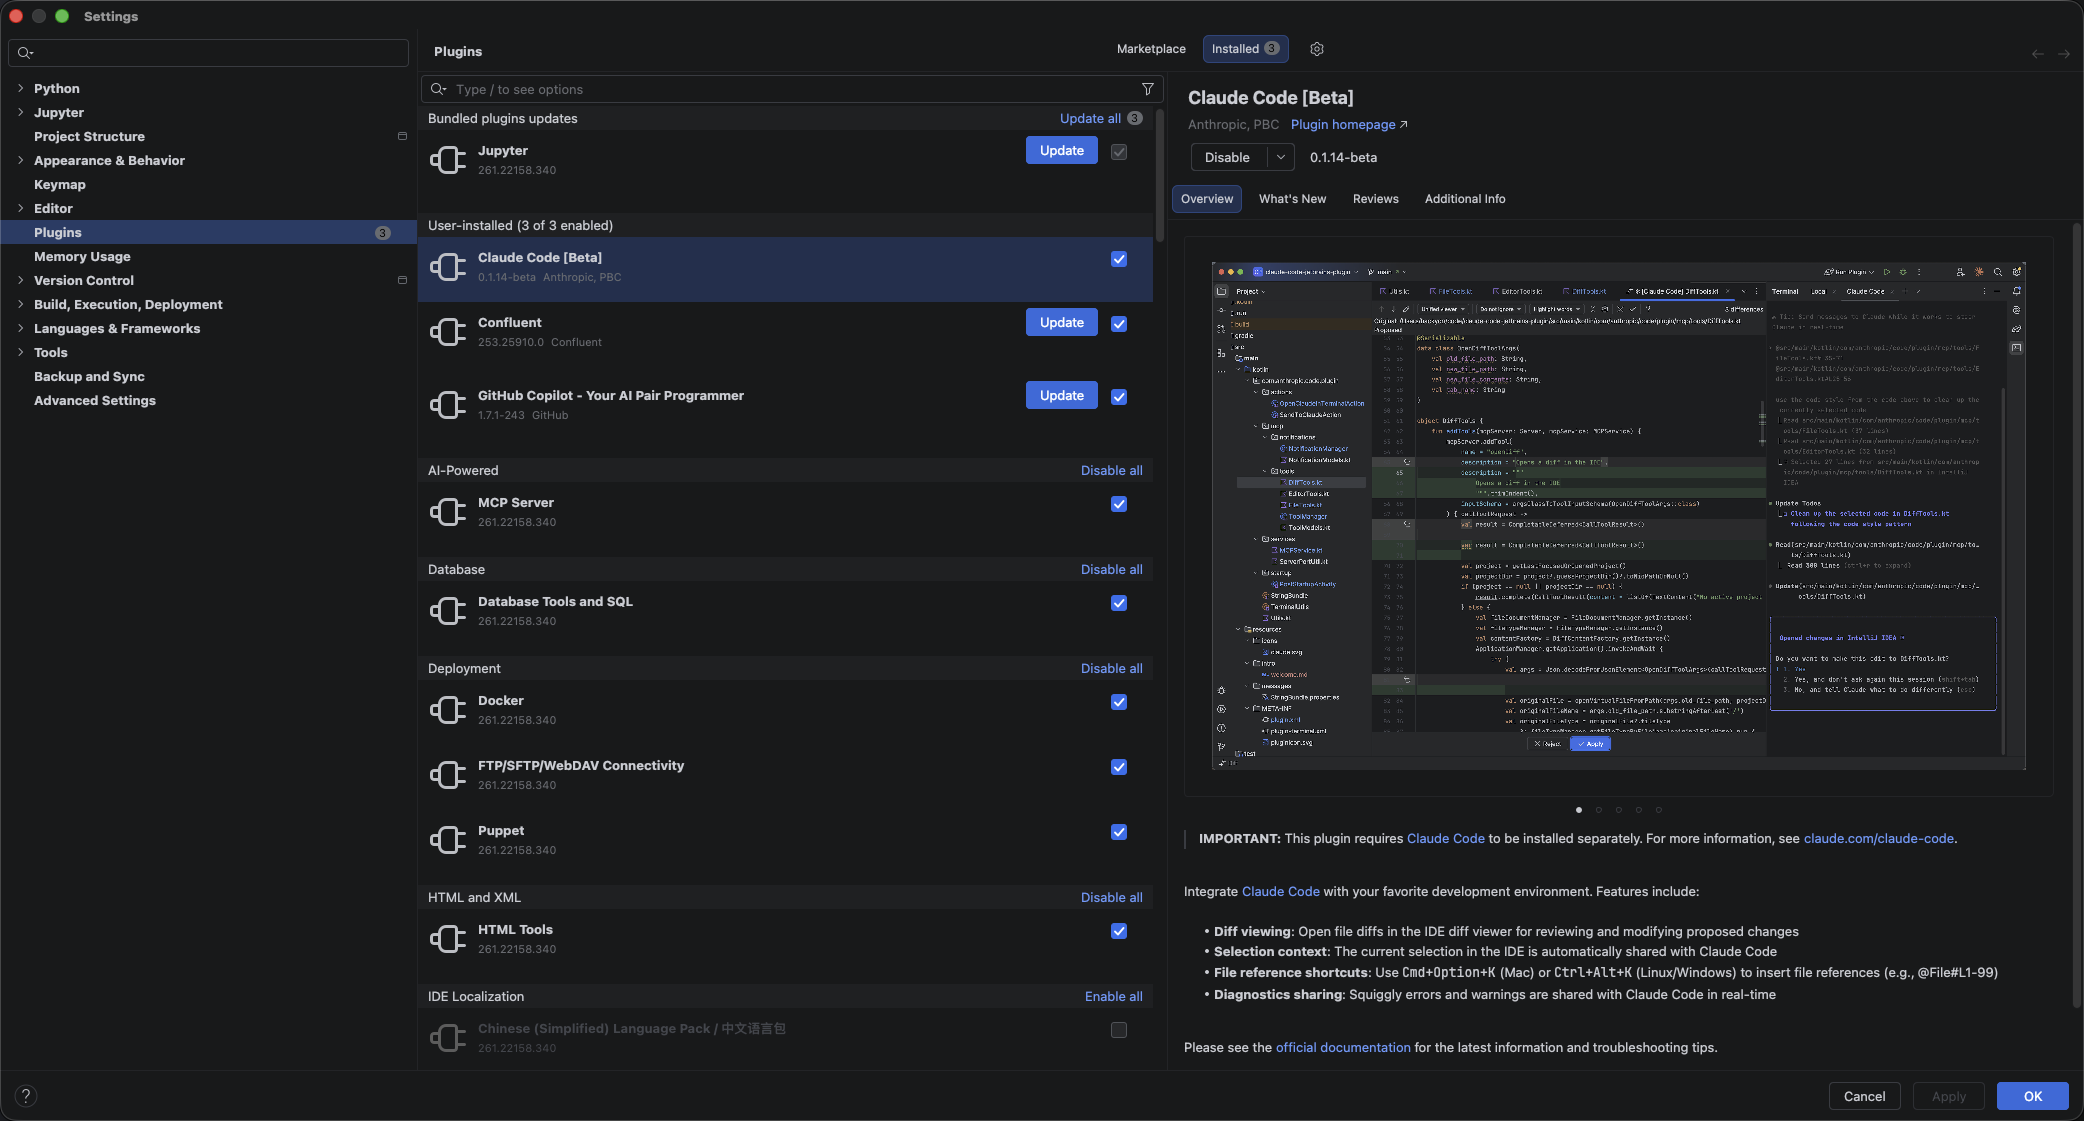Show the second screenshot via carousel dot
2084x1121 pixels.
(1599, 810)
